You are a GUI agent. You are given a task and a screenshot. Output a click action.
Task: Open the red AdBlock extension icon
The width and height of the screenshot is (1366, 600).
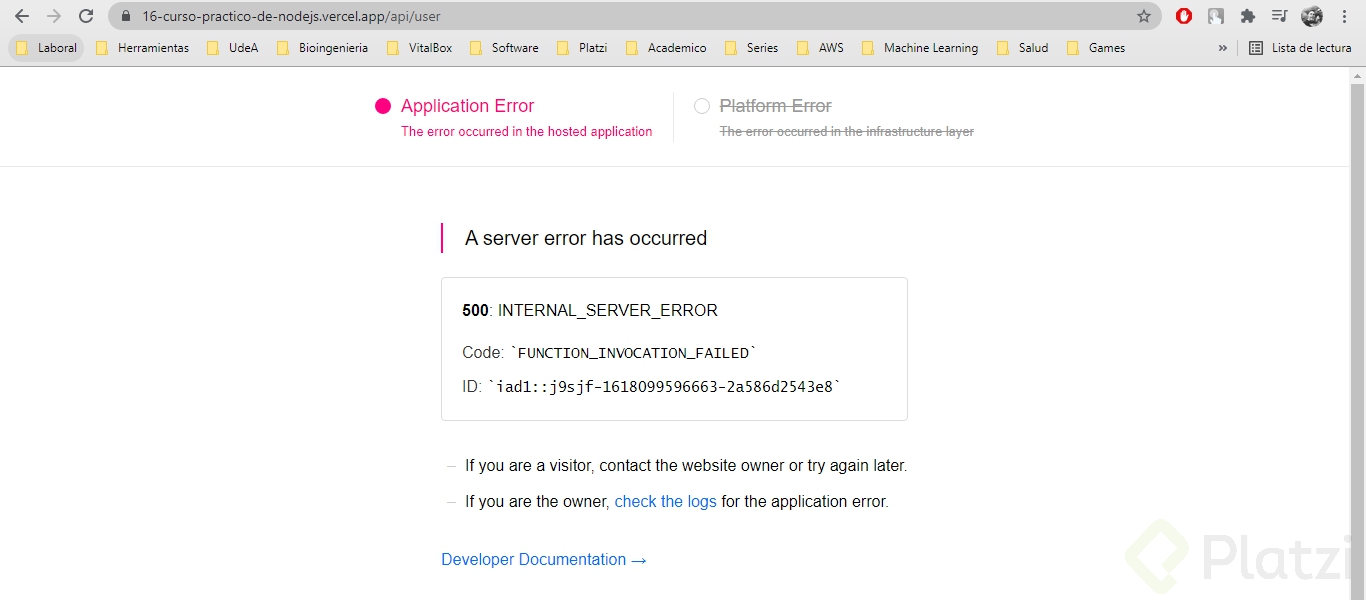[x=1184, y=16]
